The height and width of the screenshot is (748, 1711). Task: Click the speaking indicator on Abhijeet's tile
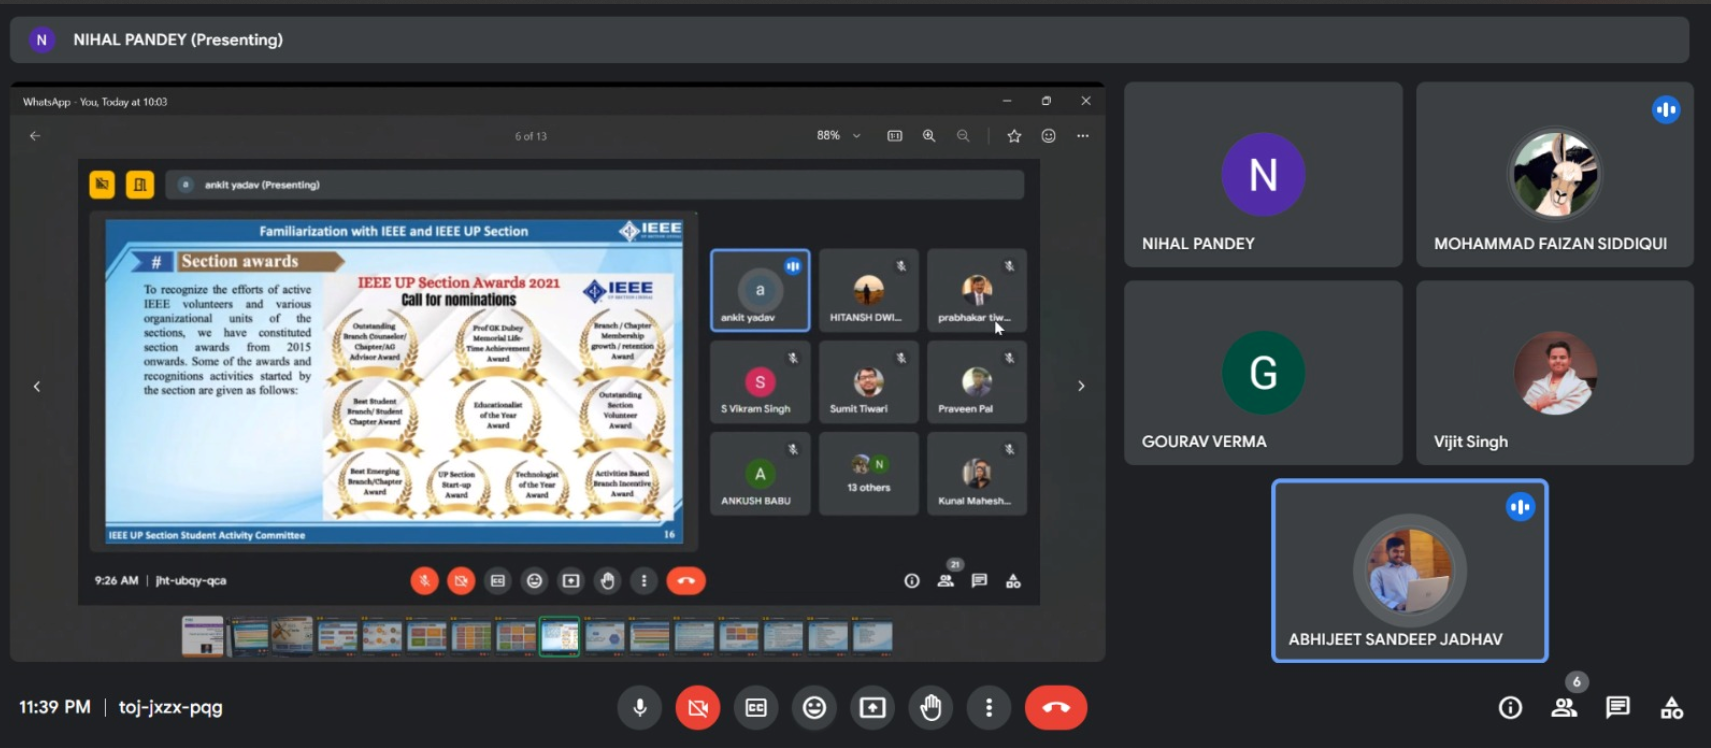point(1520,507)
